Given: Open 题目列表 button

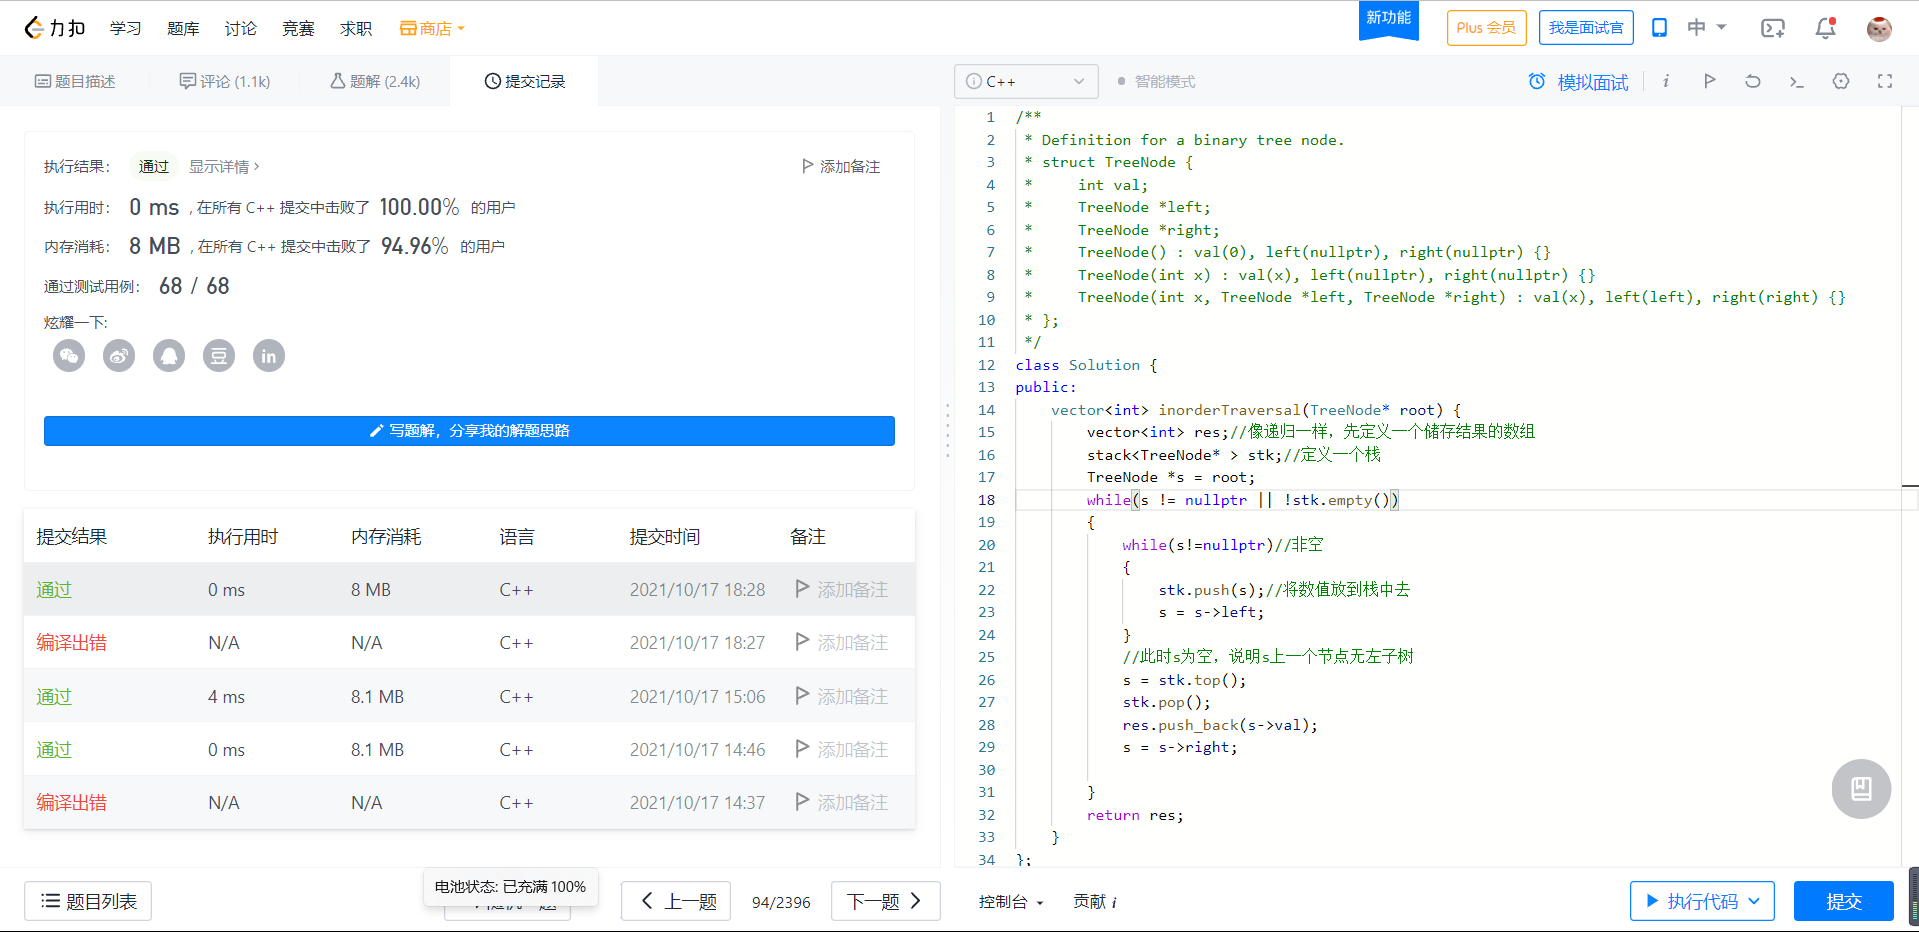Looking at the screenshot, I should (x=88, y=901).
